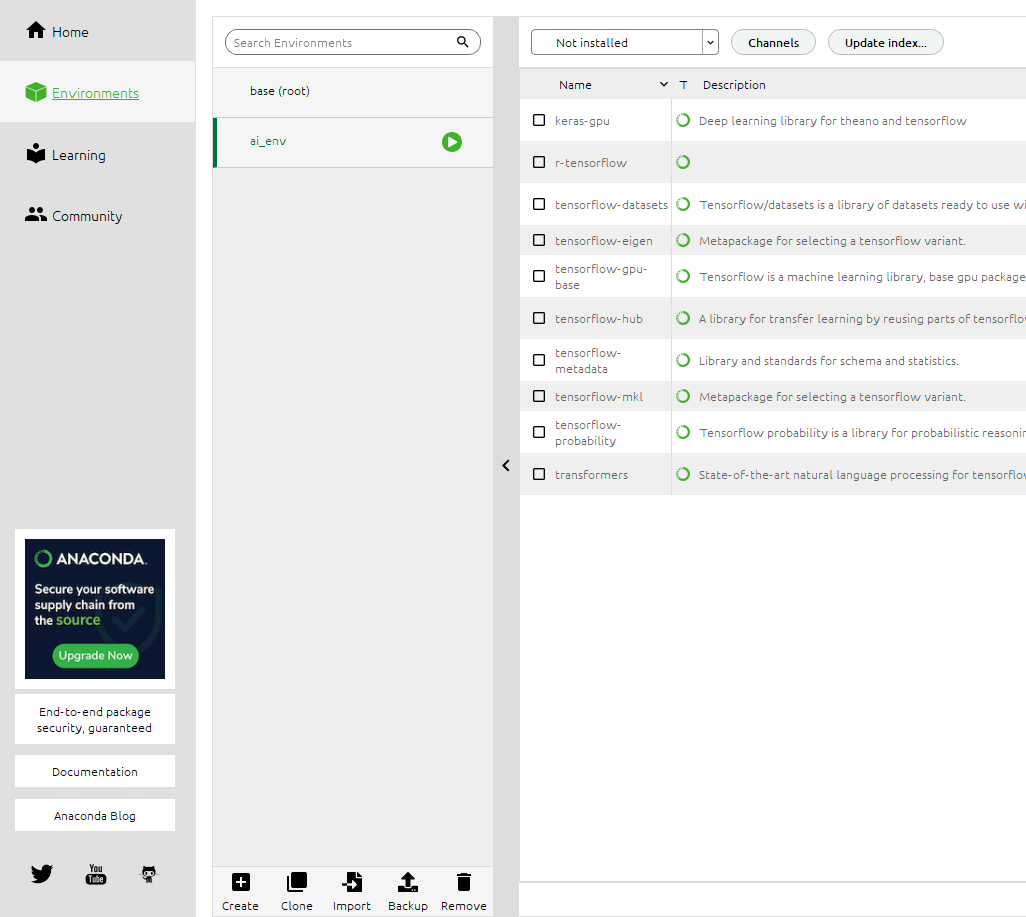Check the keras-gpu package checkbox
Viewport: 1026px width, 917px height.
[539, 120]
